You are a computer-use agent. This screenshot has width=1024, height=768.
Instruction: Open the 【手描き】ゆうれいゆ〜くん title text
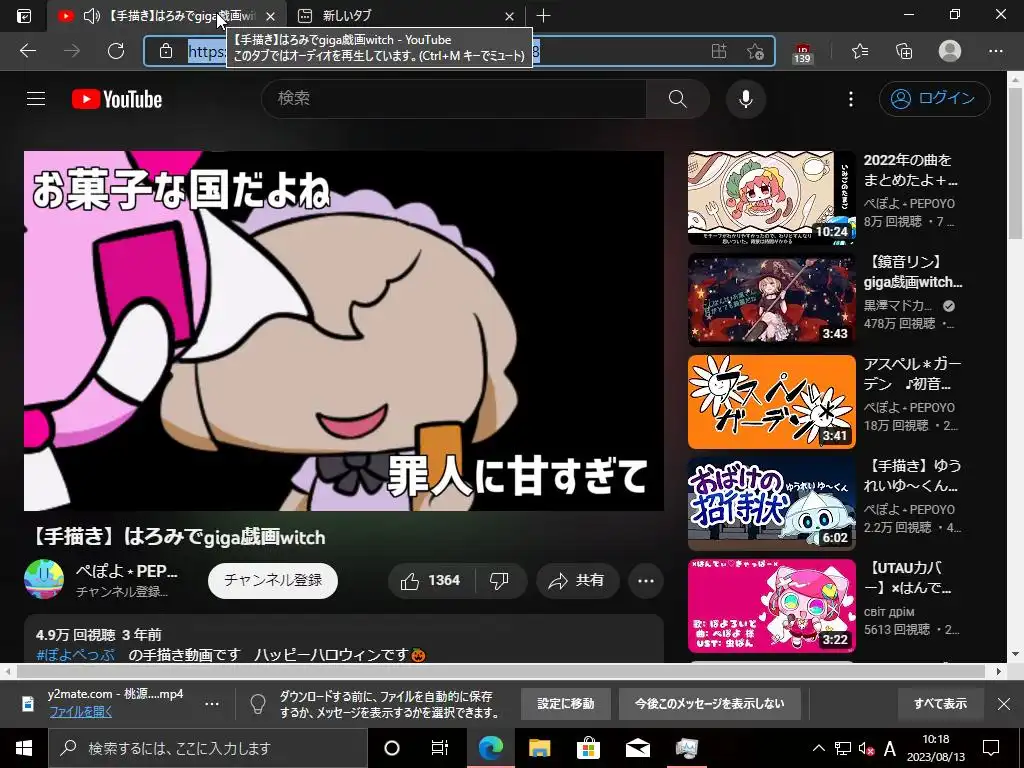point(912,475)
